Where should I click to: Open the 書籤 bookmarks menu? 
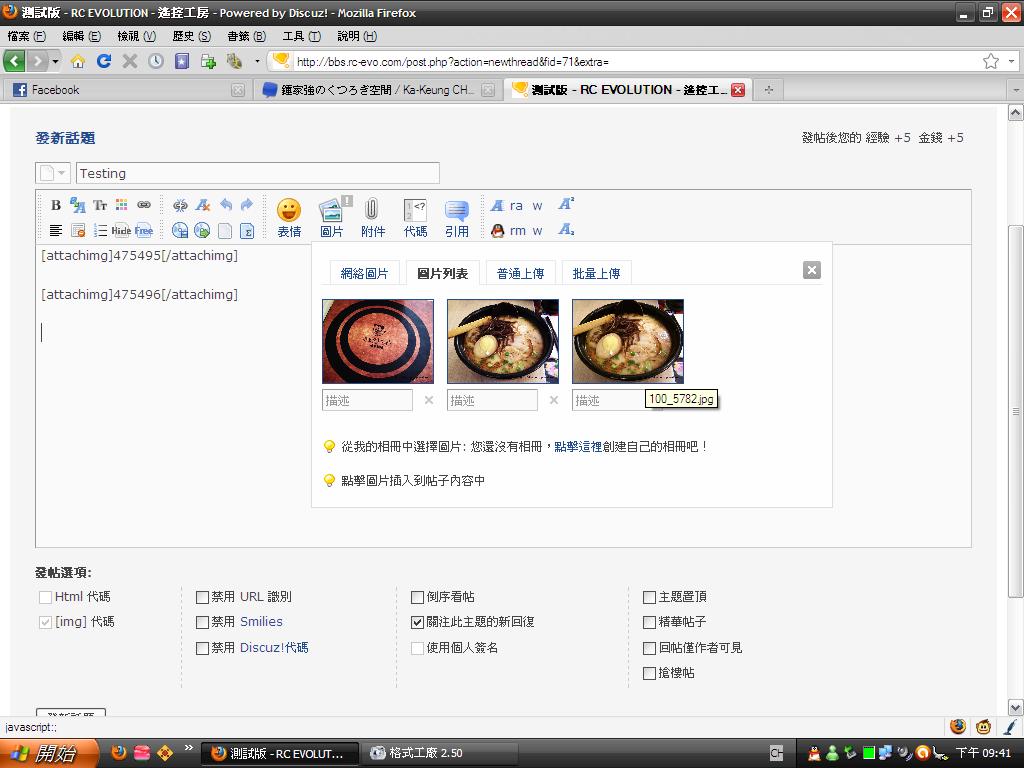(x=246, y=36)
